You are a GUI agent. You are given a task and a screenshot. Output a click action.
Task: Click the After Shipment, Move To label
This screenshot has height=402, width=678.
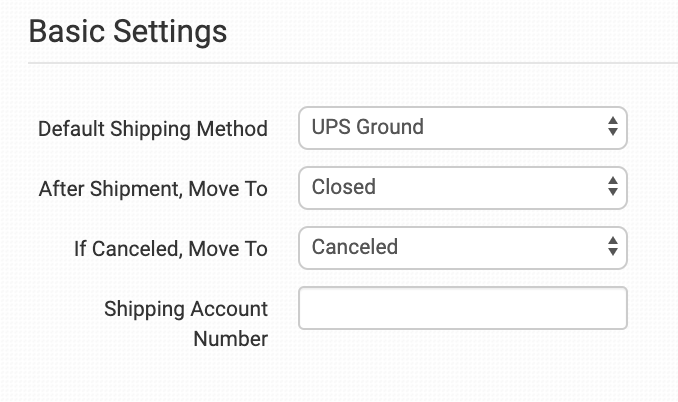(x=153, y=189)
